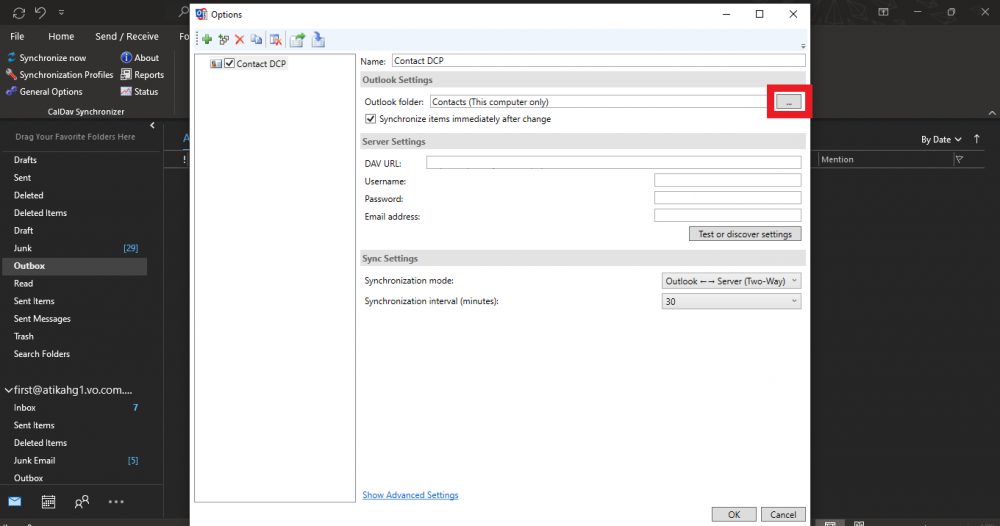Open the File menu tab
Screen dimensions: 1000x526
17,36
